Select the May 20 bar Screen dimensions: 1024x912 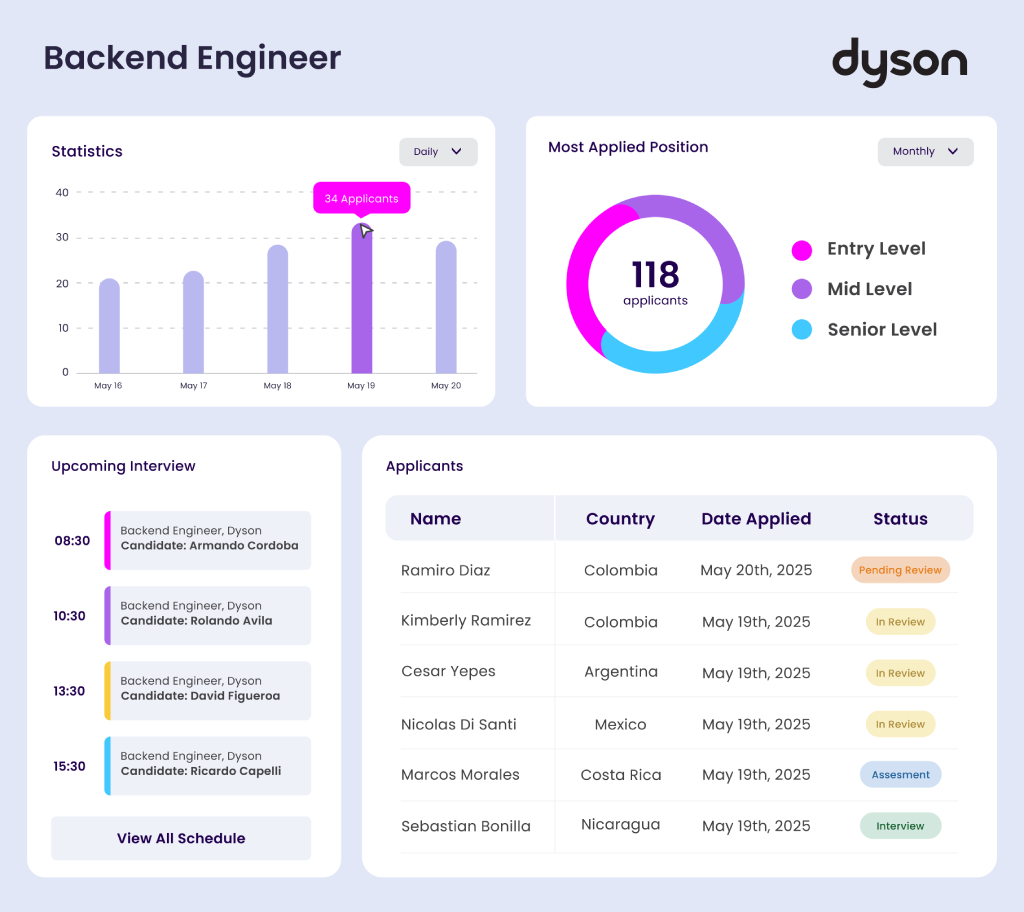[x=446, y=308]
